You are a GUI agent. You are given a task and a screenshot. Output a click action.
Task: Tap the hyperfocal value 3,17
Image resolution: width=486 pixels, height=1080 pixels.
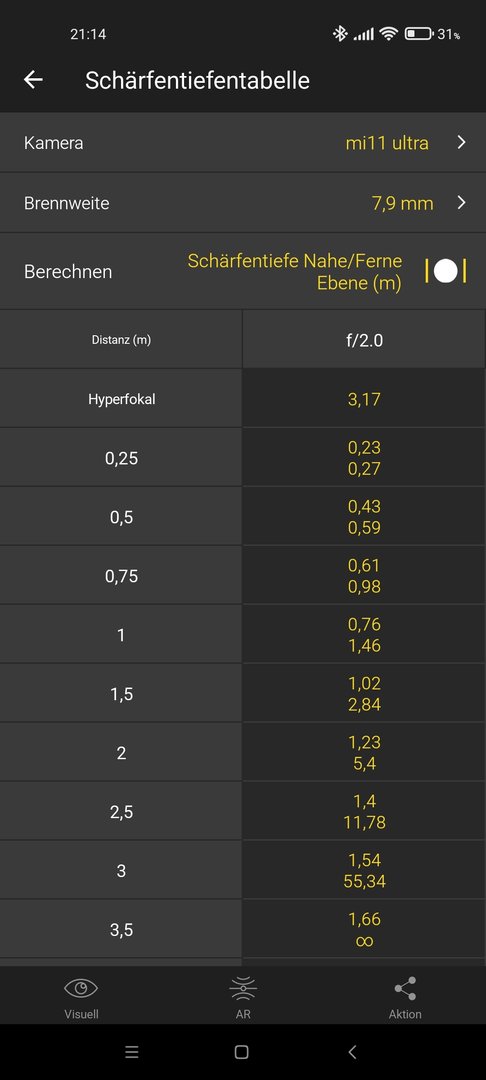click(364, 399)
